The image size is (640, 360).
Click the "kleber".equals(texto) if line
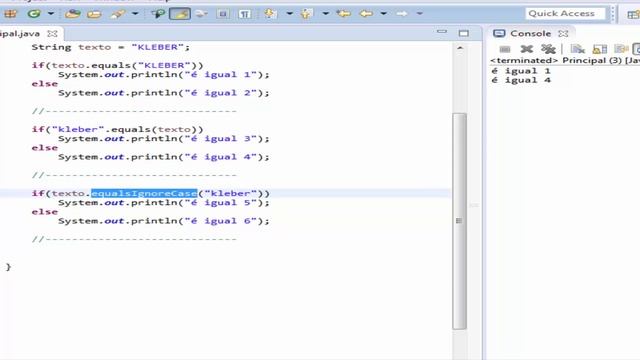tap(117, 129)
